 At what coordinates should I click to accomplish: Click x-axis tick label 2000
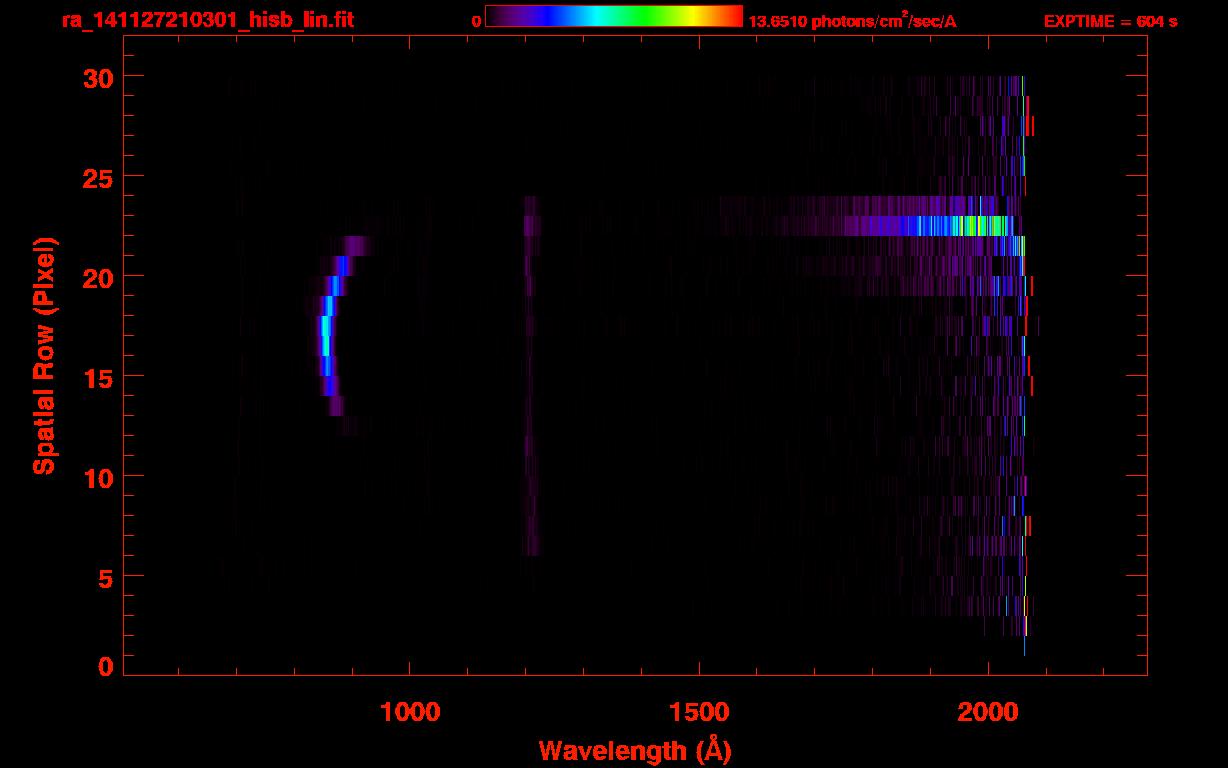point(988,712)
